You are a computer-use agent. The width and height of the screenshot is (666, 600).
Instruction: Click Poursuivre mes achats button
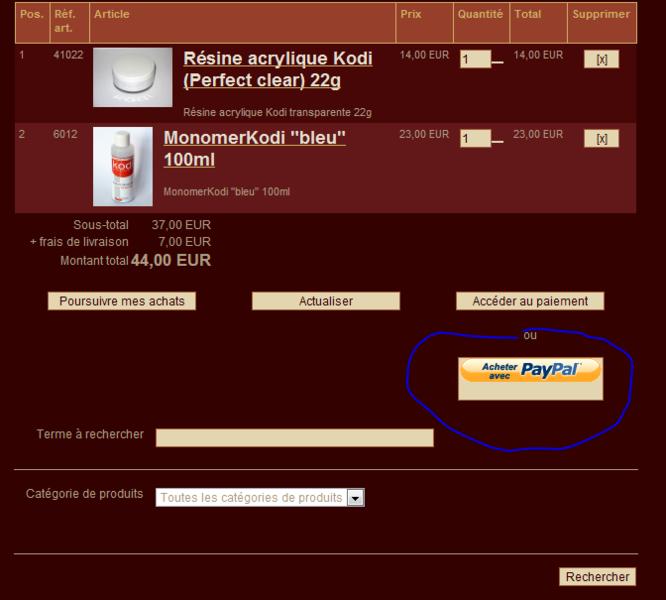[122, 301]
